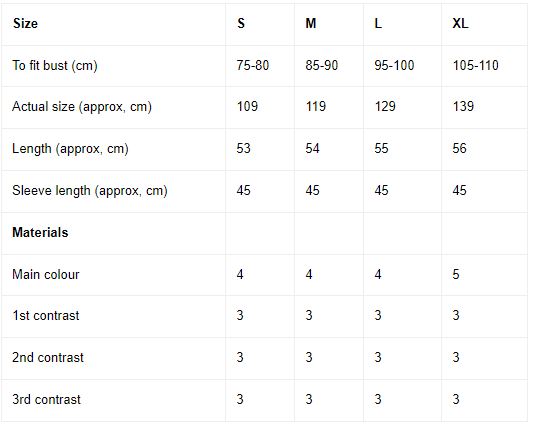Click the XL main colour value 5
Image resolution: width=537 pixels, height=435 pixels.
tap(456, 274)
